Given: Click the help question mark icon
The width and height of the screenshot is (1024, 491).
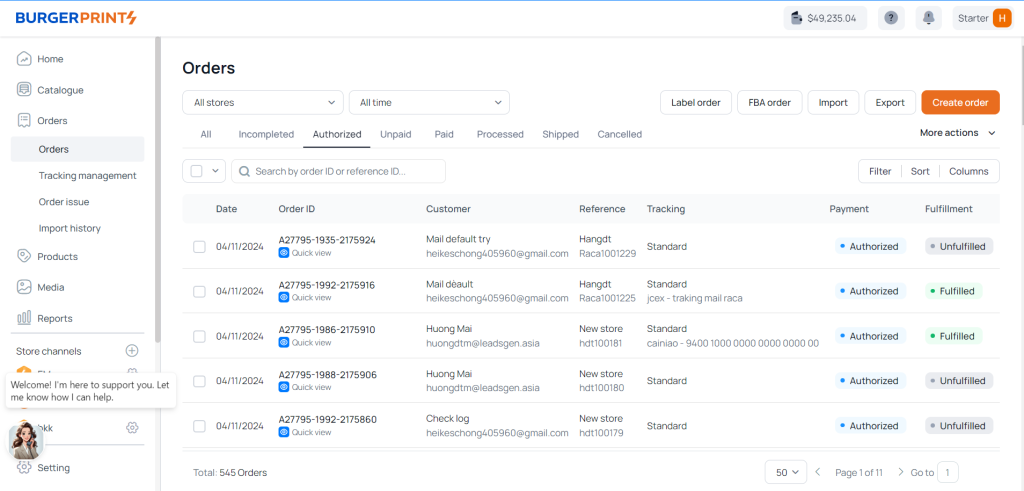Looking at the screenshot, I should [x=891, y=18].
